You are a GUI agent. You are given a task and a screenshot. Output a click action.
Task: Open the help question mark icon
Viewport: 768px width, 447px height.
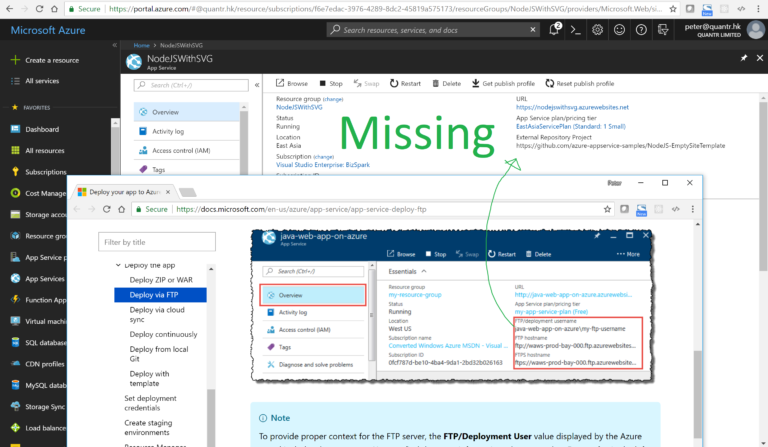[641, 30]
